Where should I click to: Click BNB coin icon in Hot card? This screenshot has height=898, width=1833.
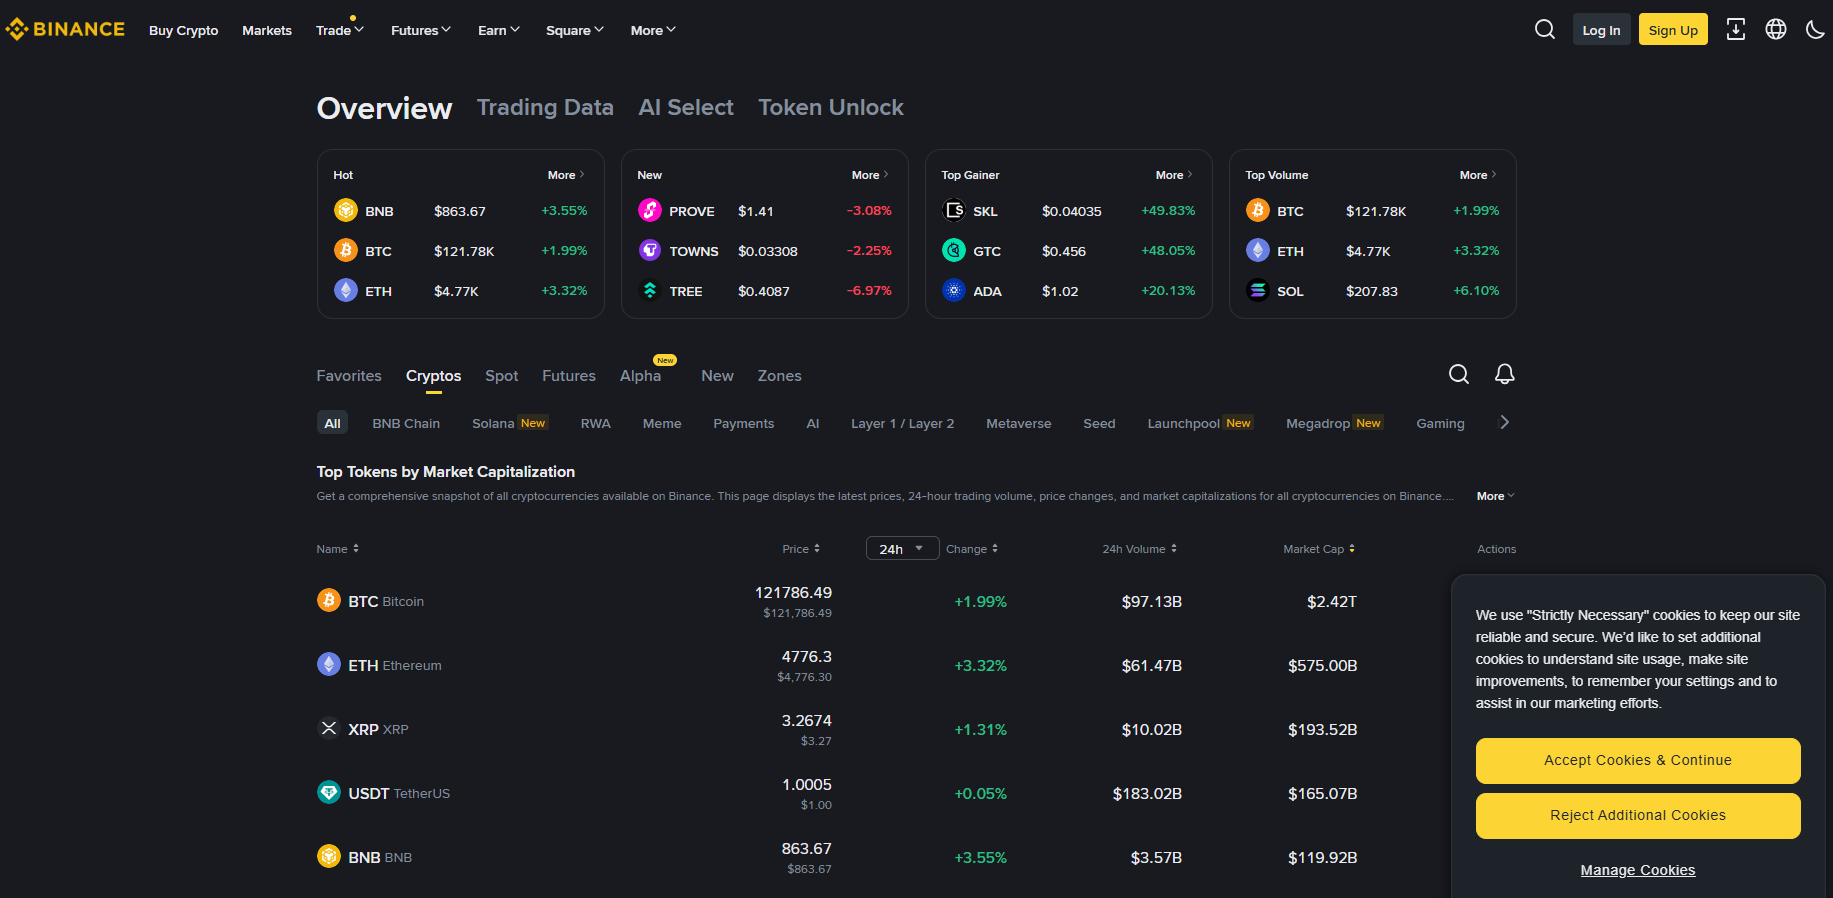346,210
